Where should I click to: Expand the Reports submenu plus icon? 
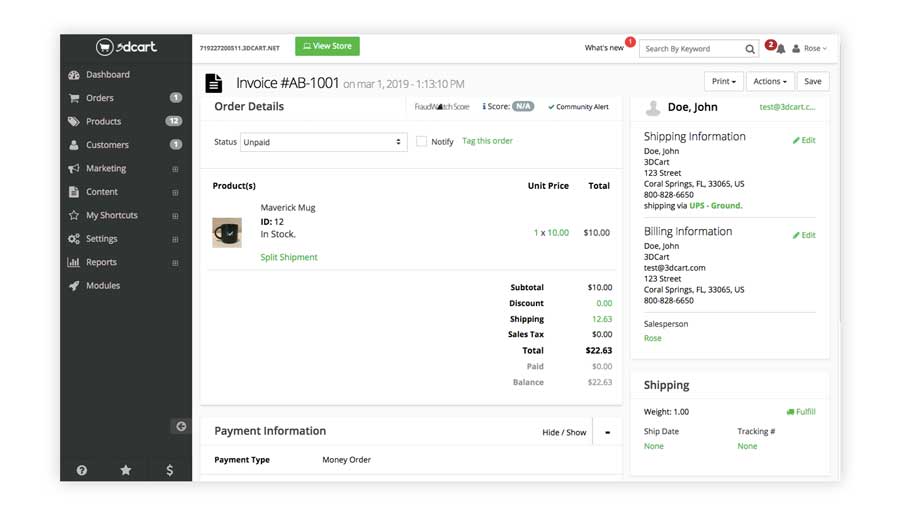coord(175,262)
